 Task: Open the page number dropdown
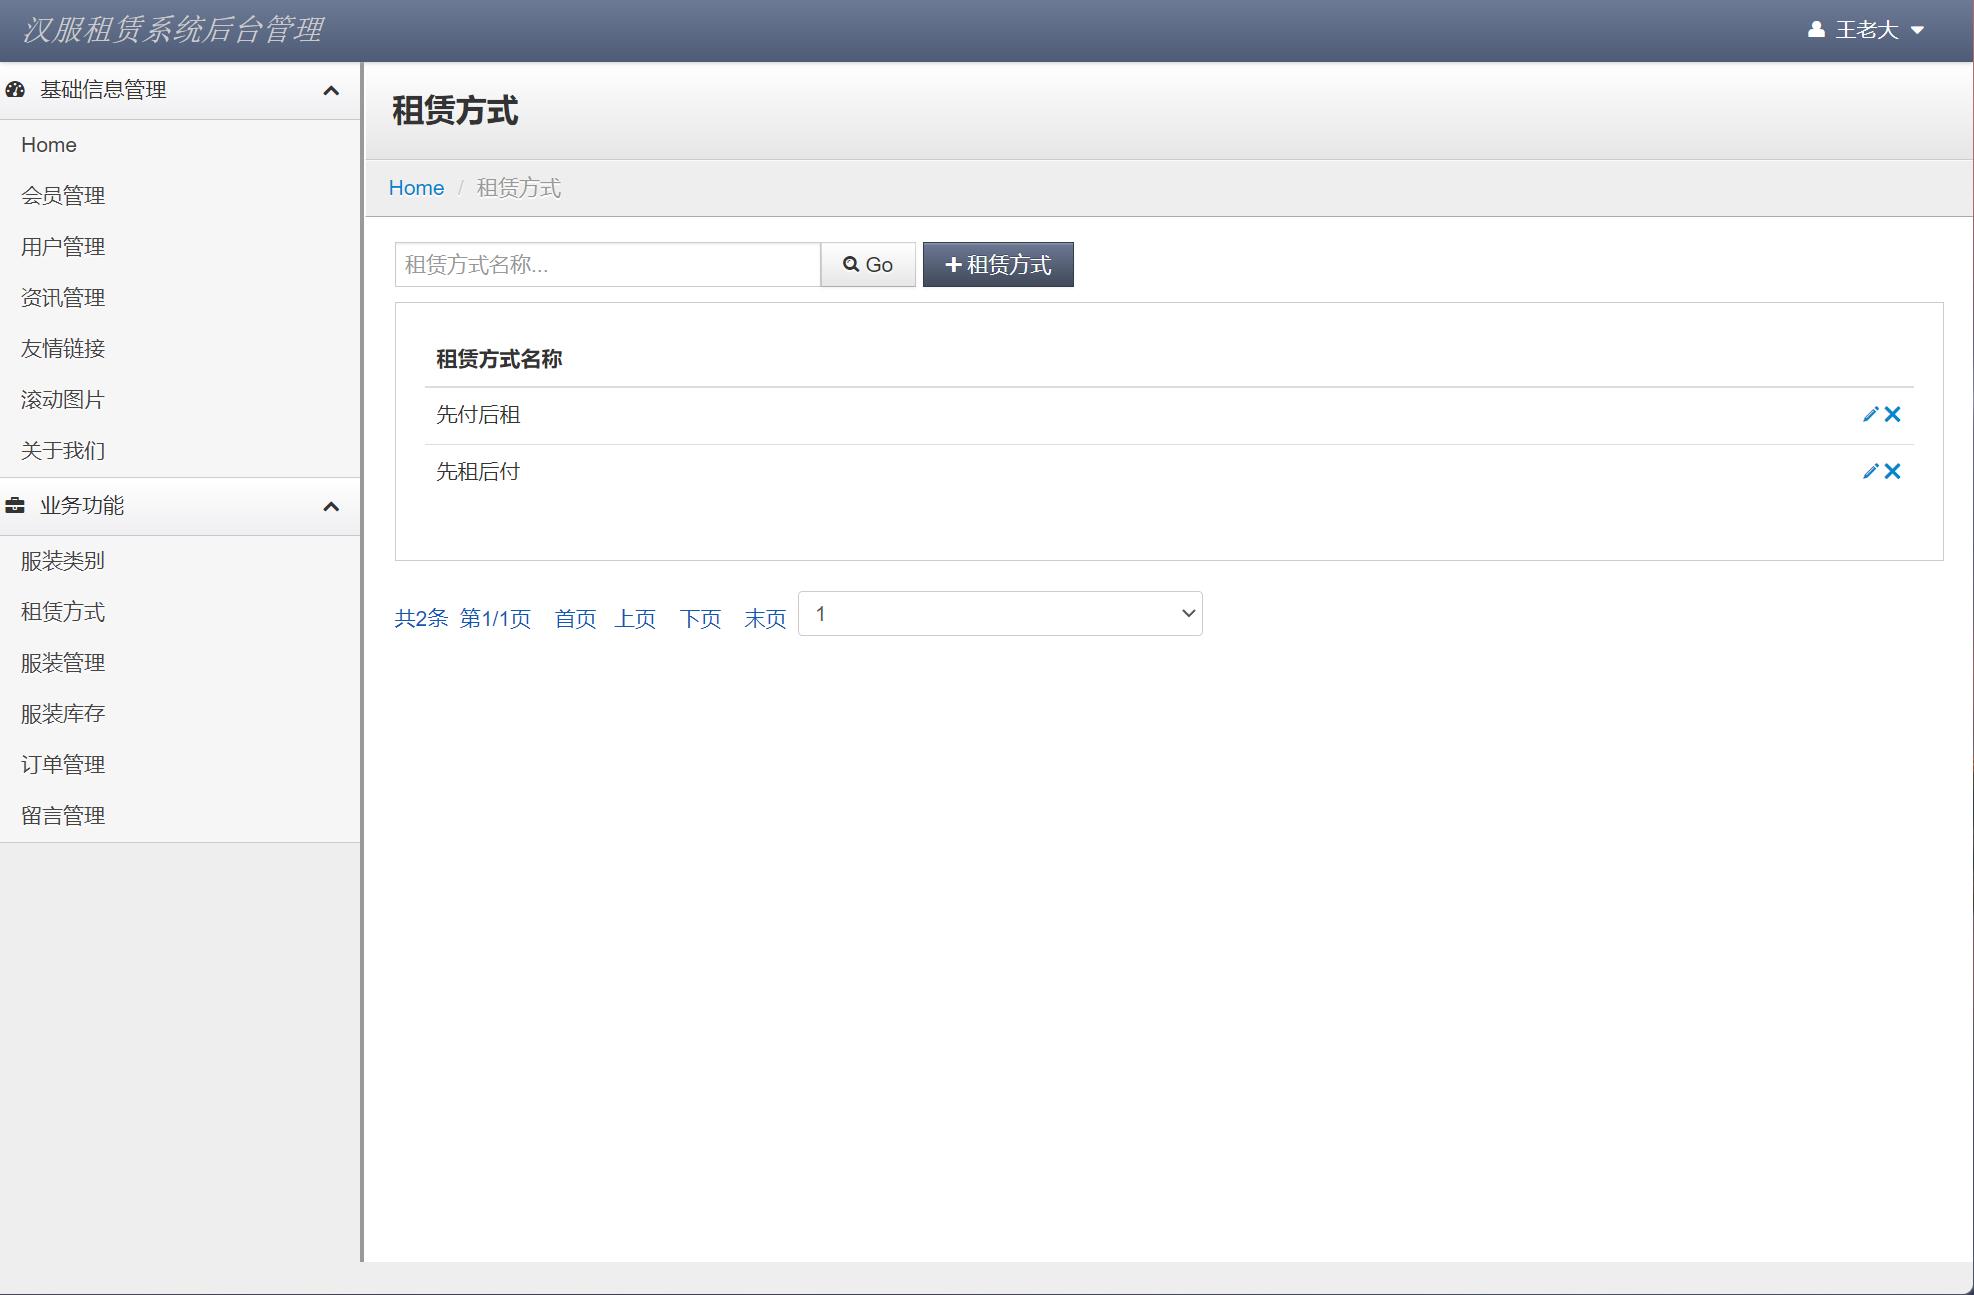tap(1000, 613)
